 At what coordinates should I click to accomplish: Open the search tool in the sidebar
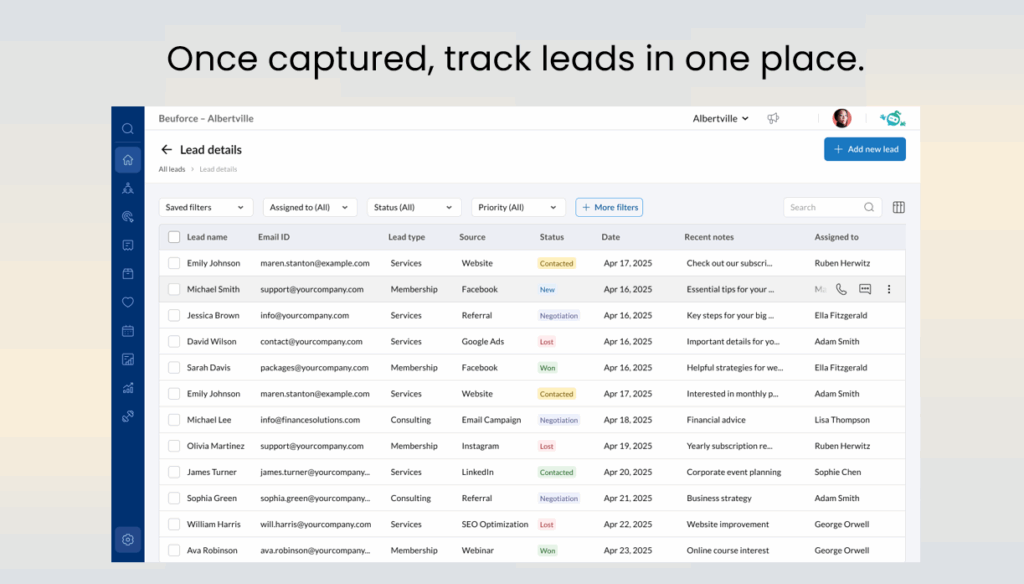127,128
